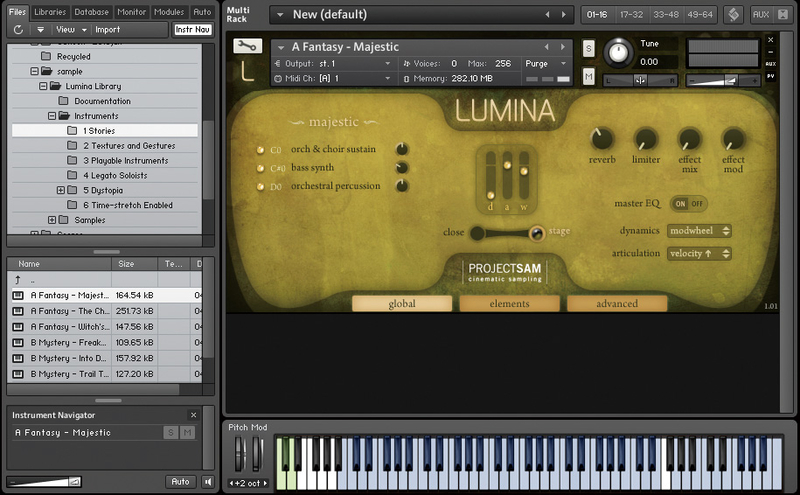Collapse the Instruments folder
The image size is (800, 495).
[52, 116]
